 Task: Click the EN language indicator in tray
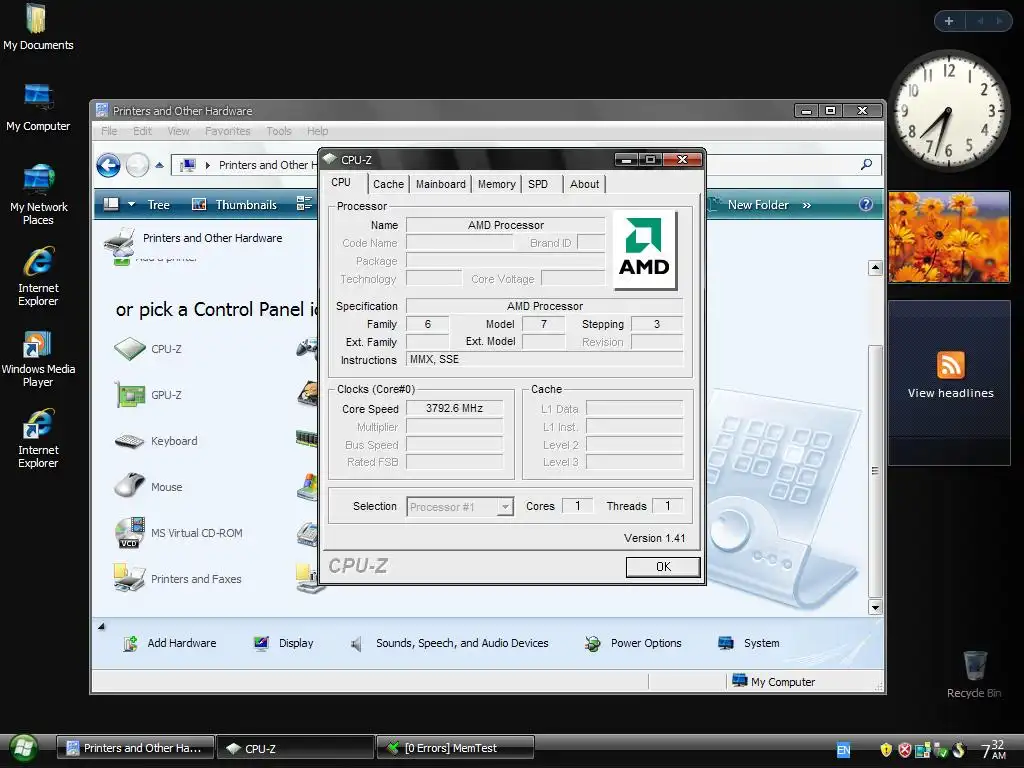click(x=844, y=750)
